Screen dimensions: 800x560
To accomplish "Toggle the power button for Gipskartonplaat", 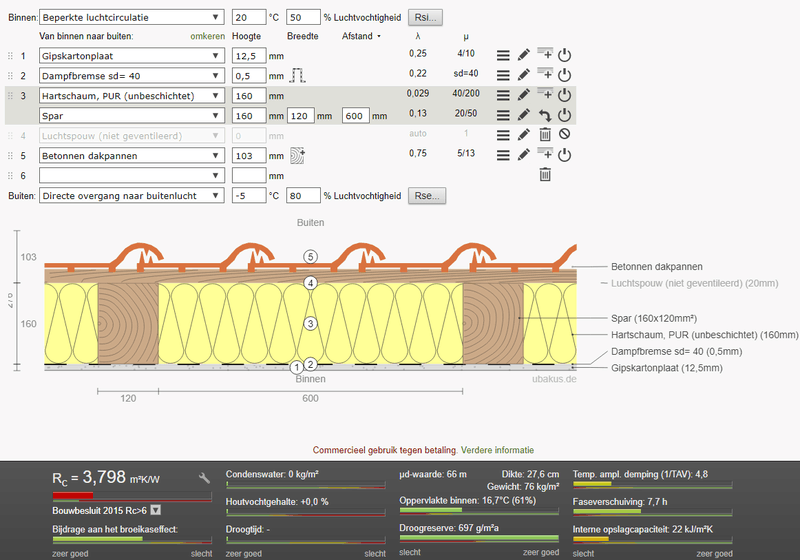I will click(564, 55).
